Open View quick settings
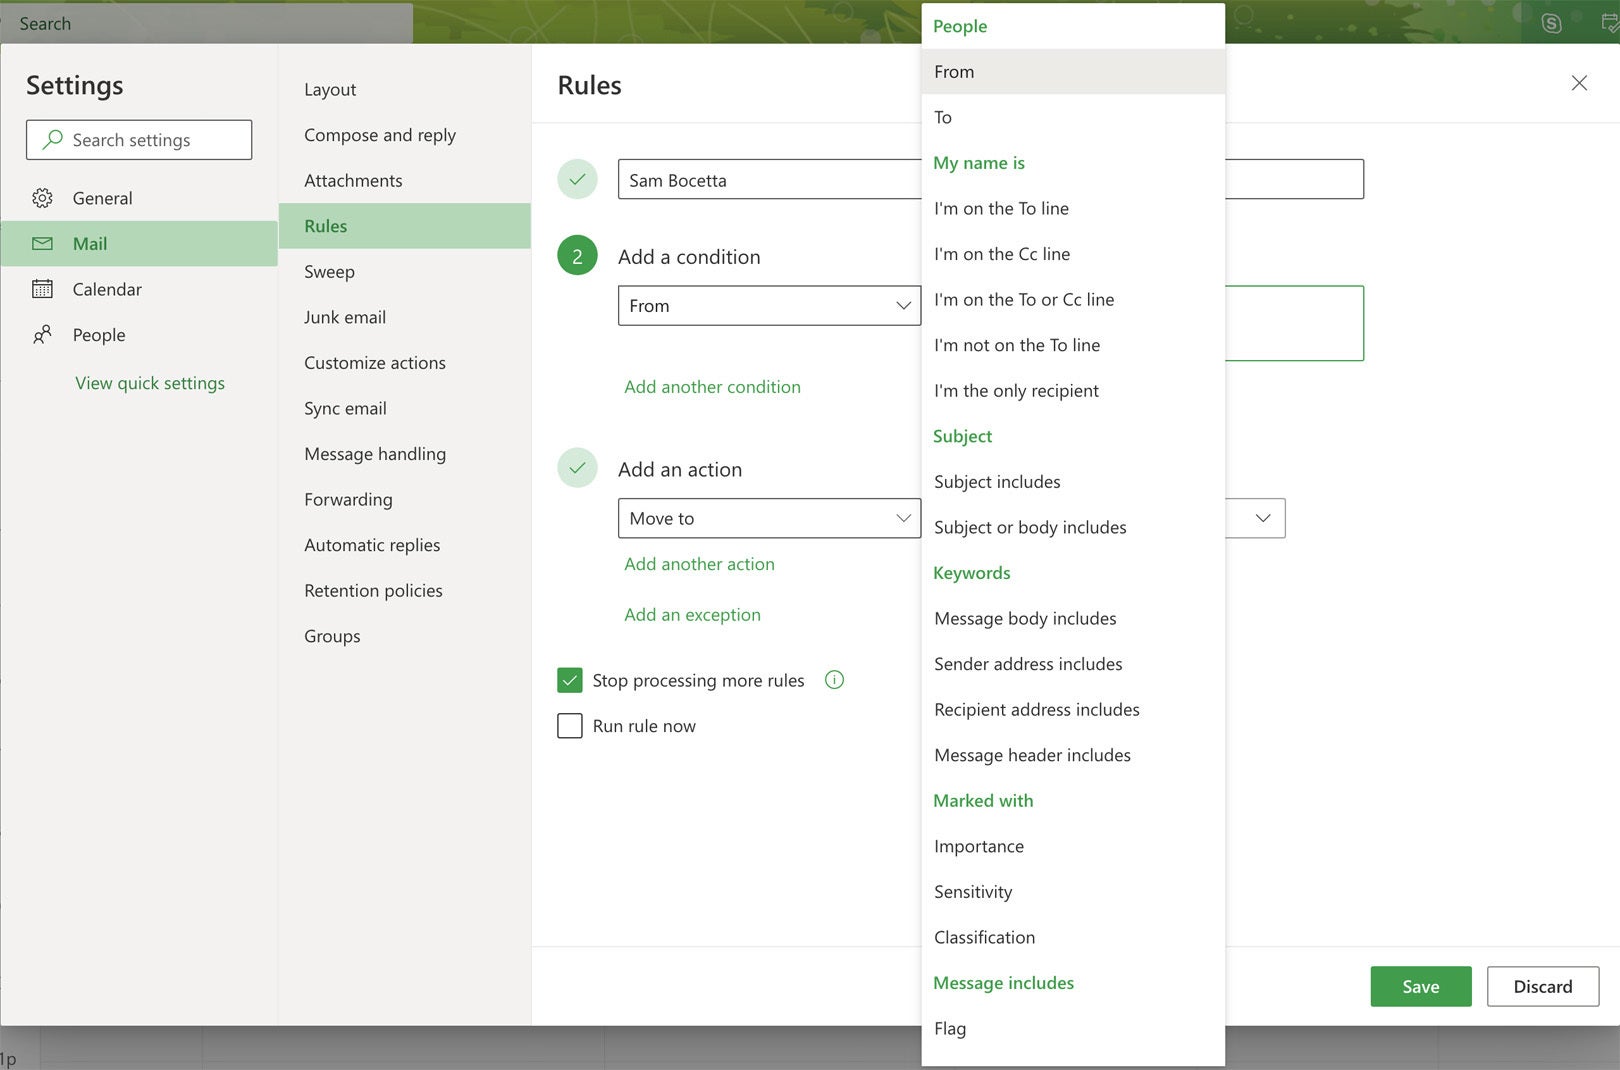The image size is (1620, 1070). pyautogui.click(x=150, y=383)
